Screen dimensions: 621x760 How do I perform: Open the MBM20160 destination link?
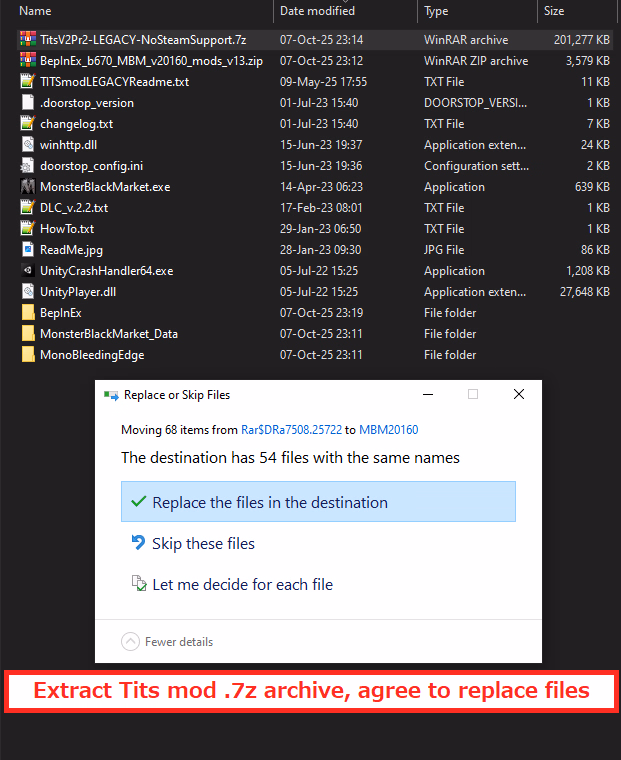tap(388, 429)
